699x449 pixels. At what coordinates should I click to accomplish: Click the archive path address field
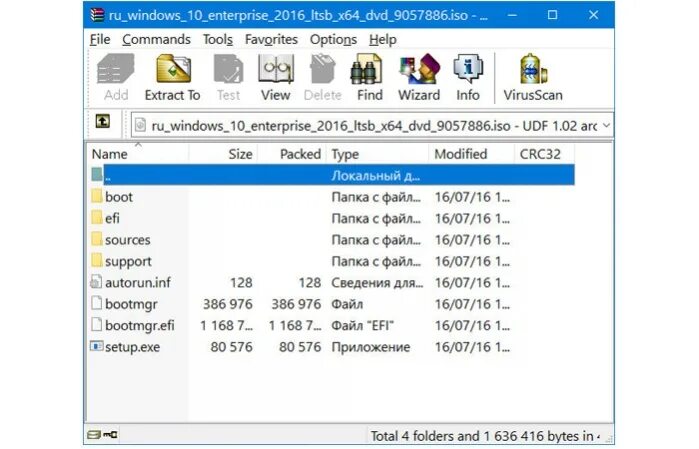pyautogui.click(x=372, y=125)
